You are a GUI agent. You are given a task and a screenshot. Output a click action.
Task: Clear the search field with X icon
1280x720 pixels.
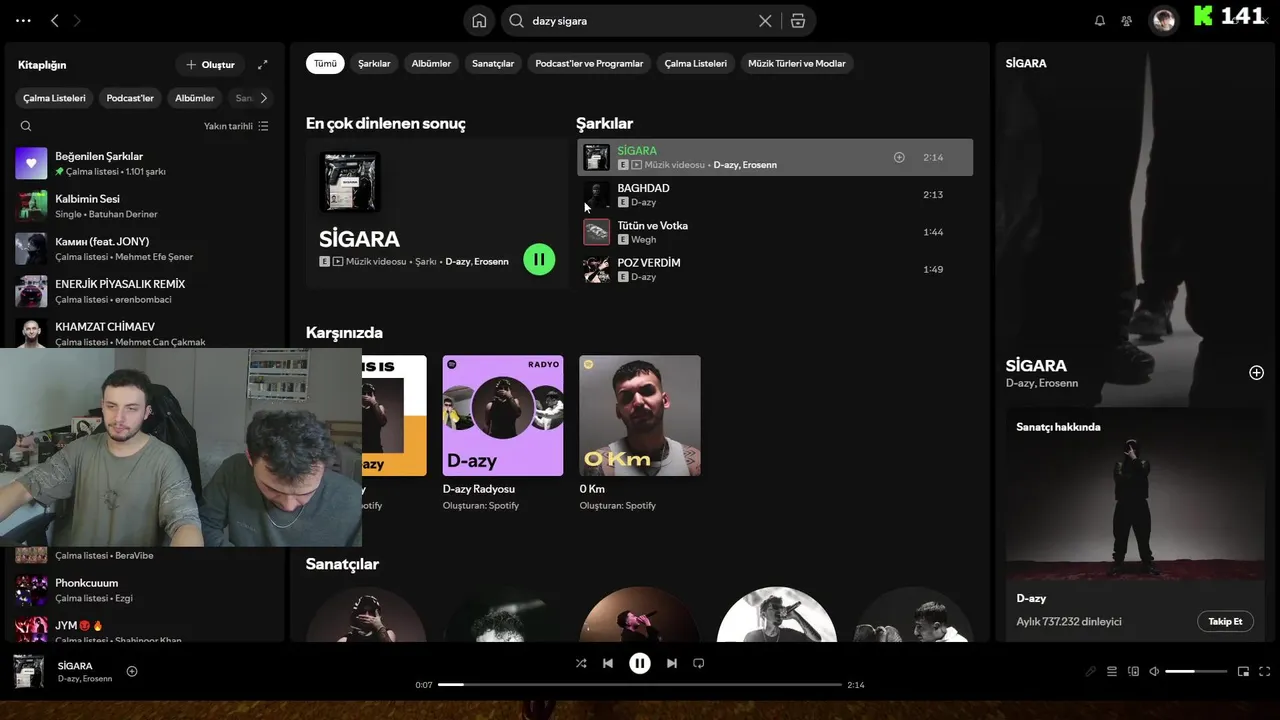click(765, 21)
